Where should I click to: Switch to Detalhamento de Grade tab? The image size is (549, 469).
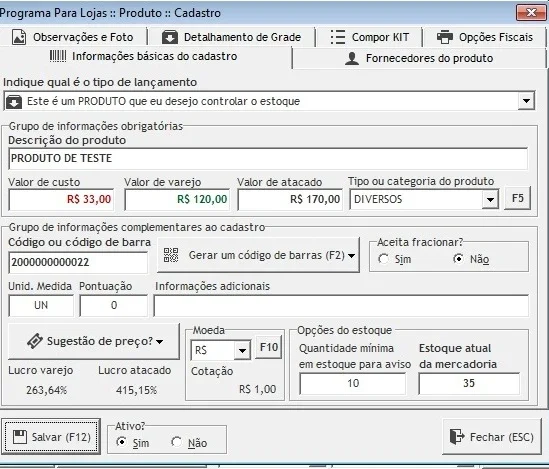pos(232,37)
